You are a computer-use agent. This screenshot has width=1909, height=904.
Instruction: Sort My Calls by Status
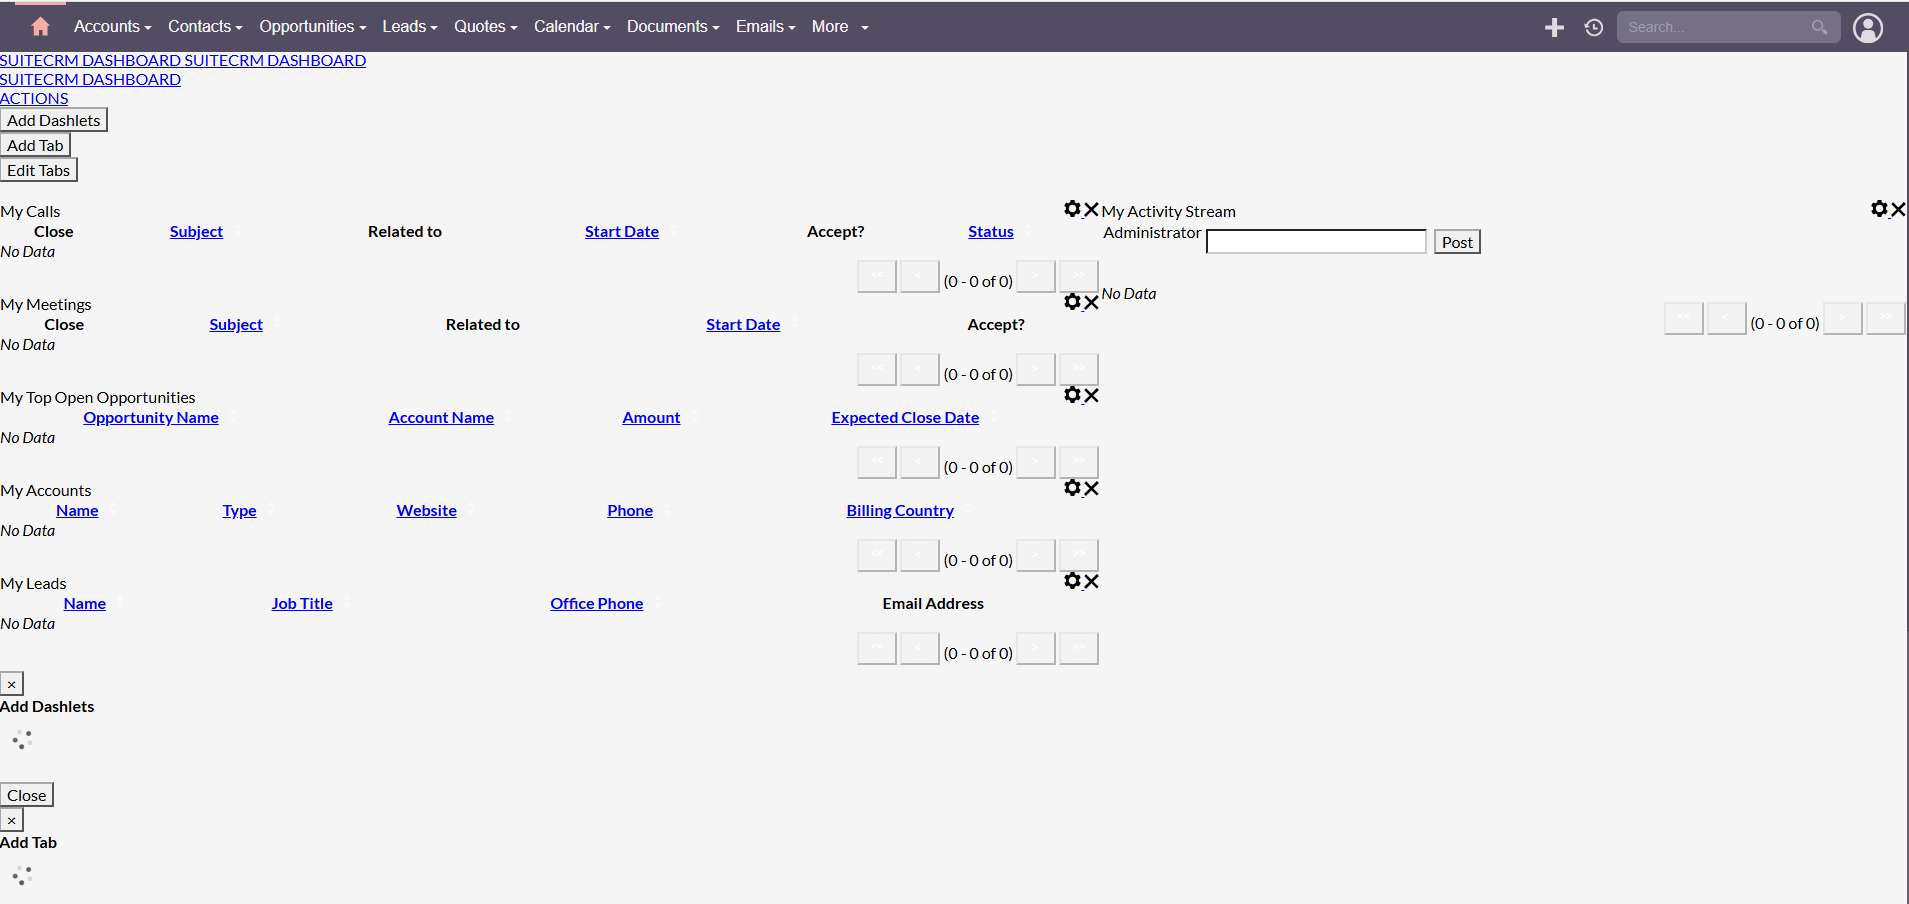click(991, 231)
